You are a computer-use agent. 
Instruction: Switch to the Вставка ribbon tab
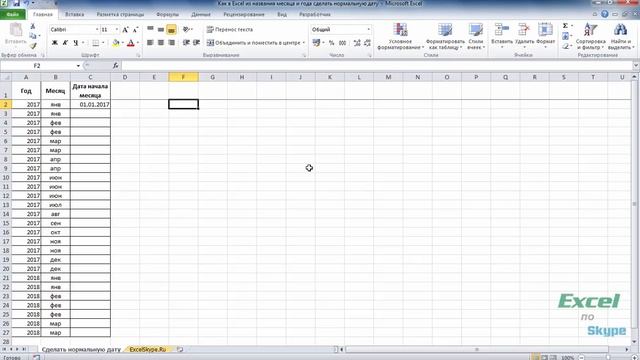tap(75, 14)
